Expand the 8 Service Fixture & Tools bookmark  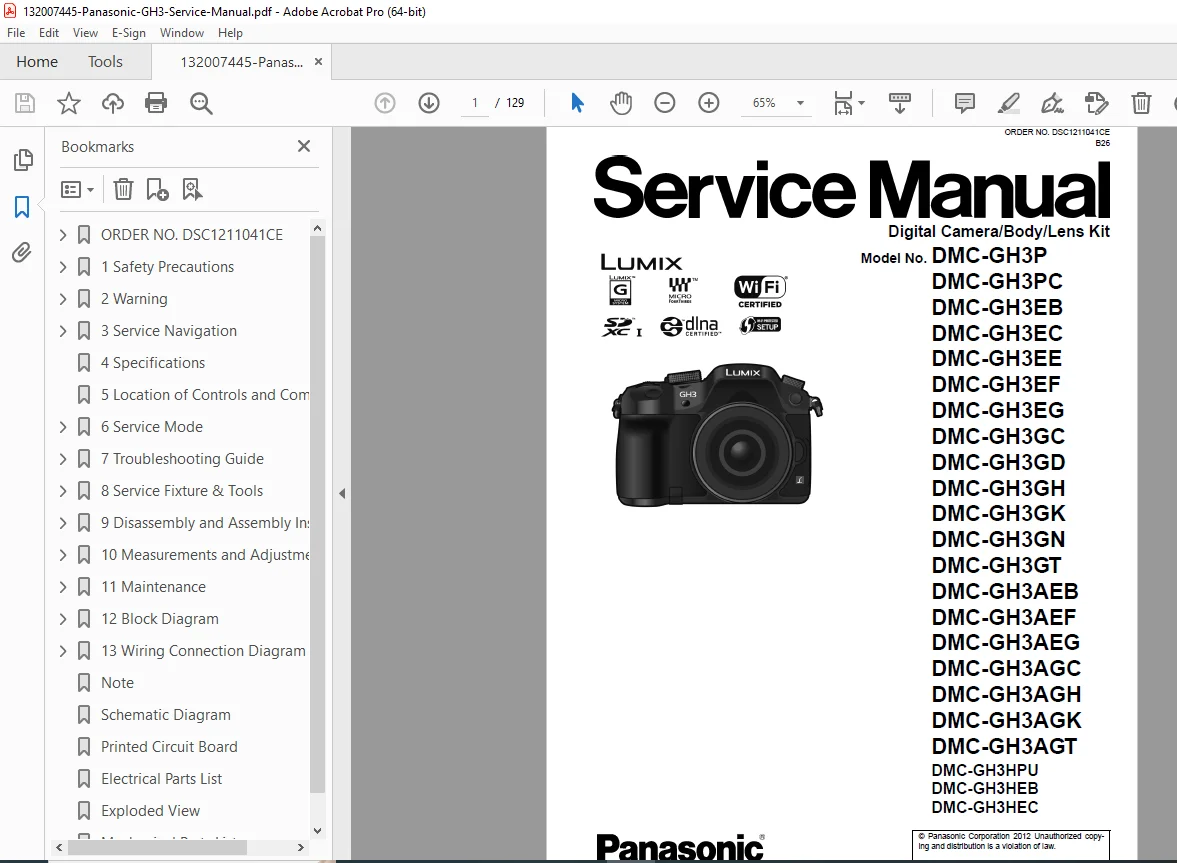[x=63, y=491]
